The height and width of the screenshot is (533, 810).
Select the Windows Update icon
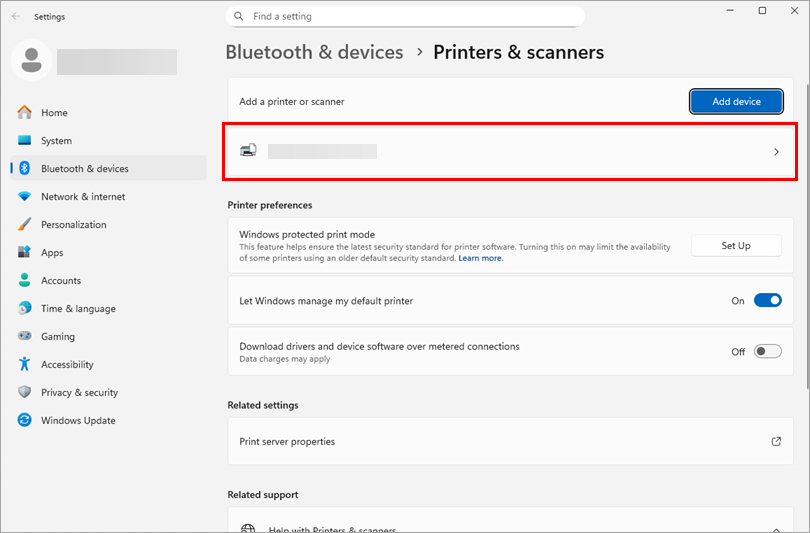[x=25, y=421]
